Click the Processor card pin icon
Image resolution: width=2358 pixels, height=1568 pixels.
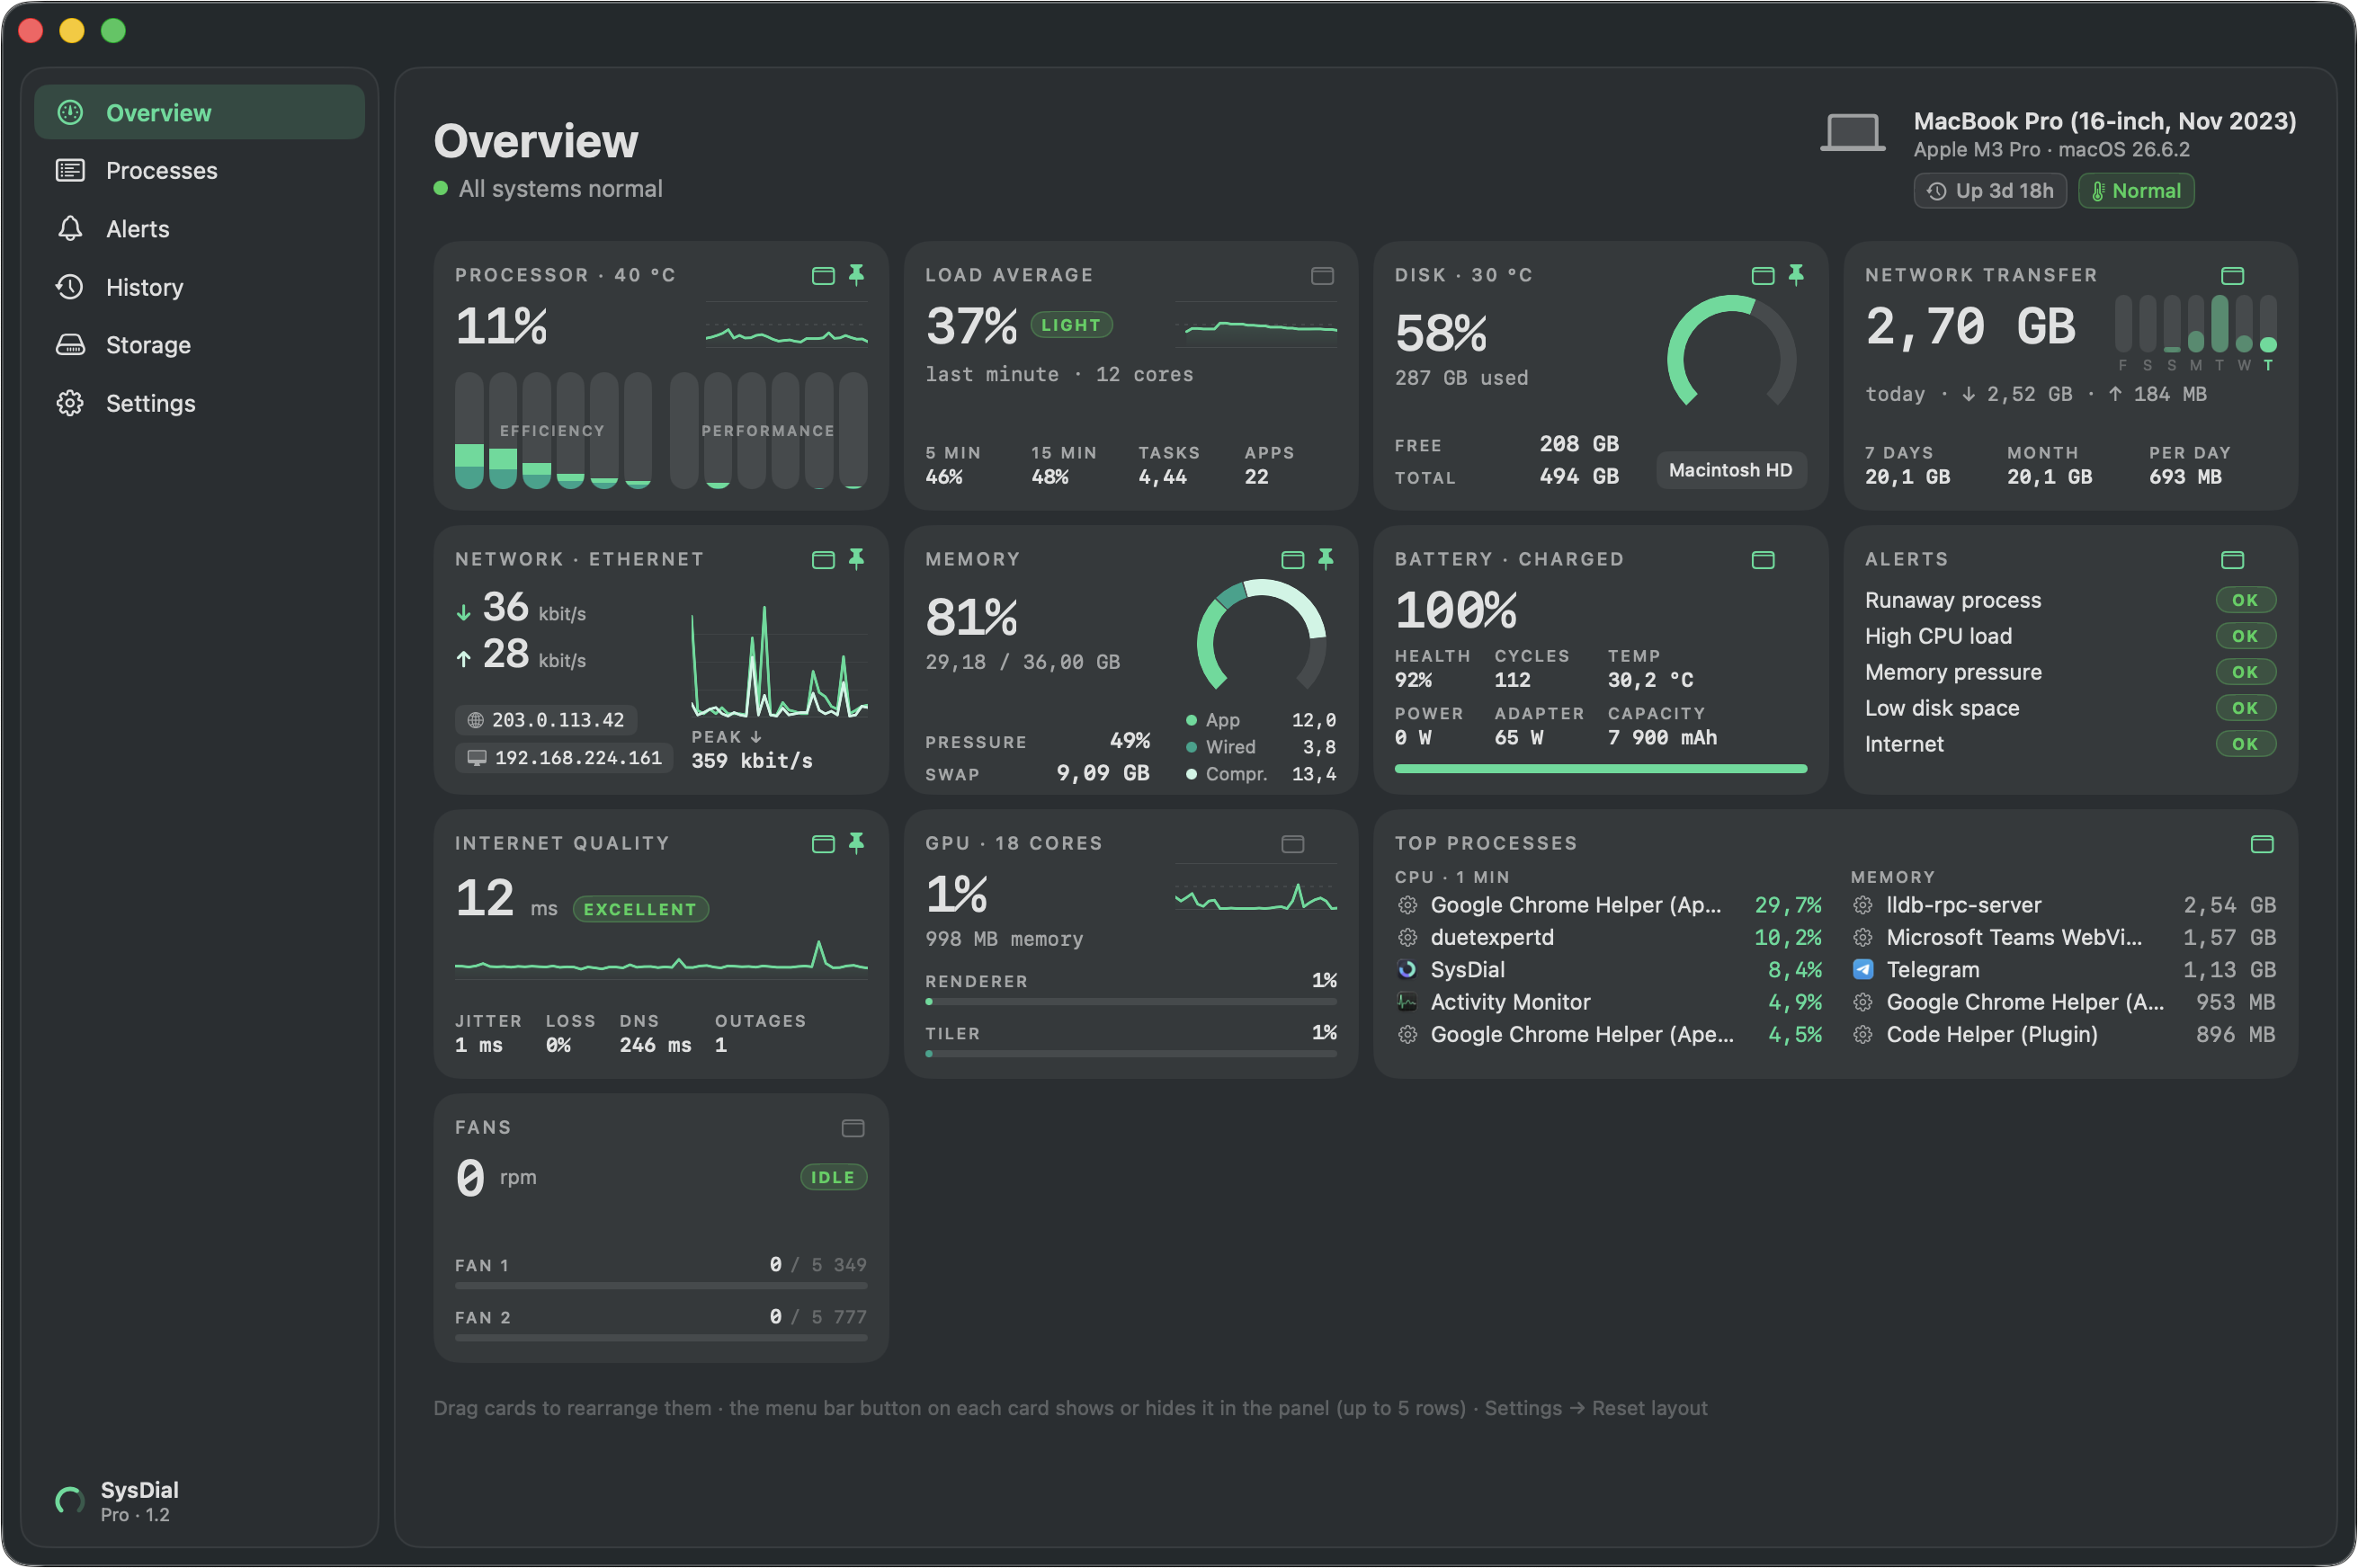coord(857,275)
